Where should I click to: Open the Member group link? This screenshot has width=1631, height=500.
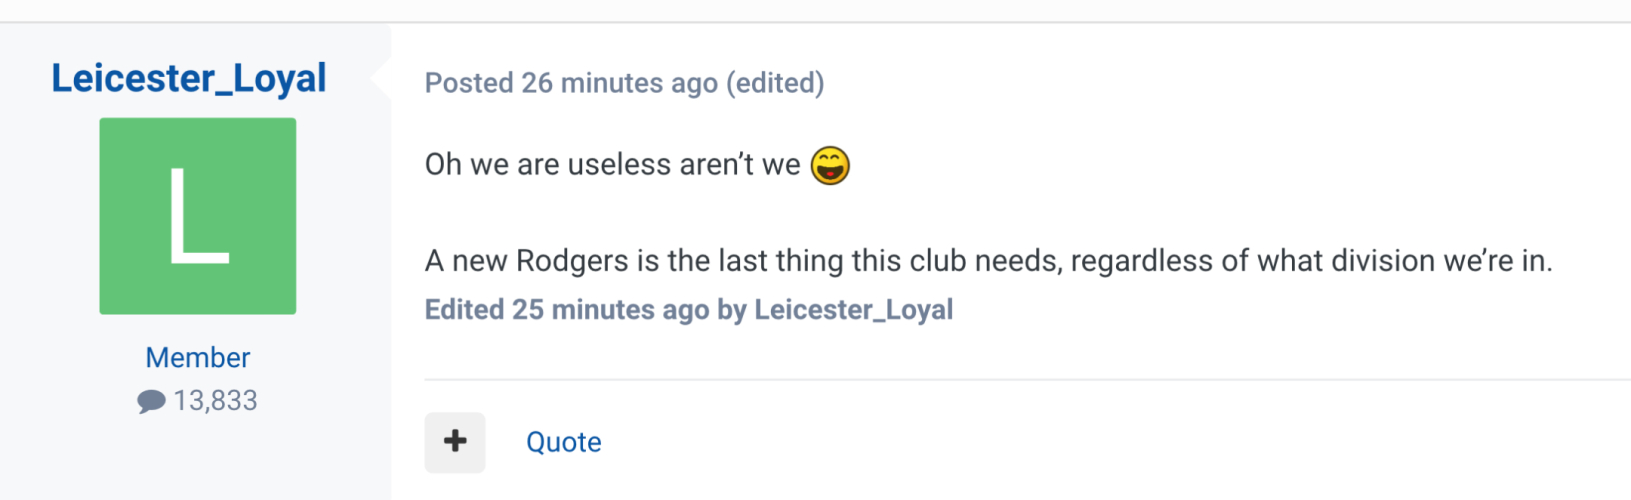198,357
